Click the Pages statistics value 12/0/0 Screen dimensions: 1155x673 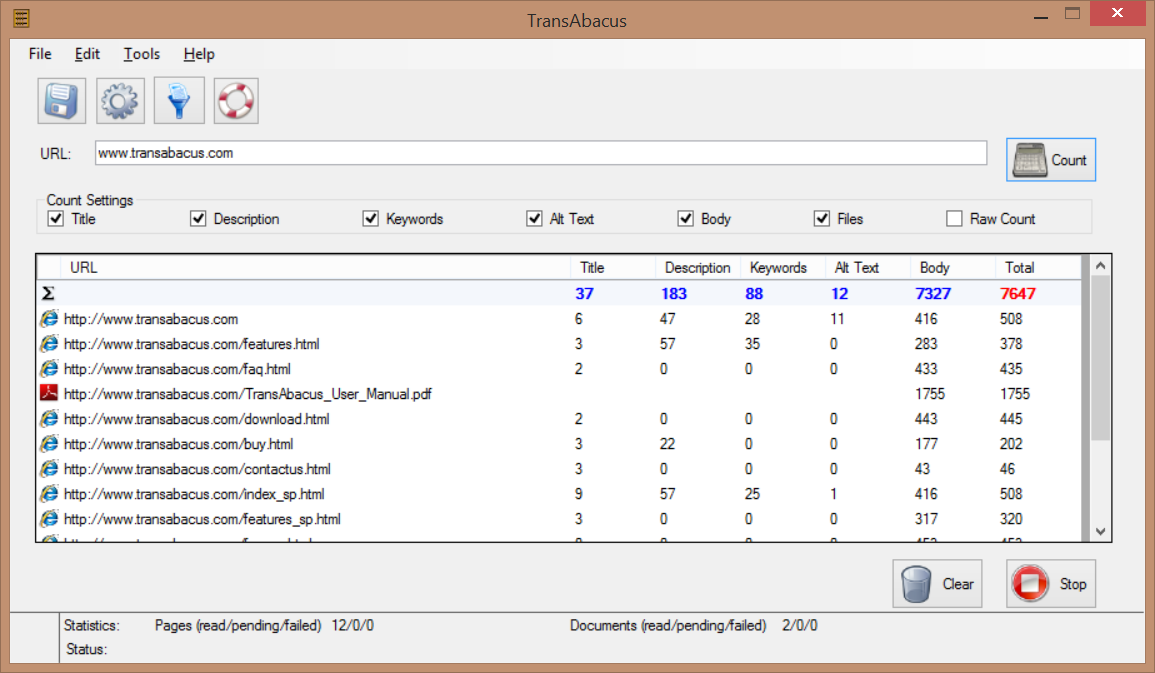353,625
